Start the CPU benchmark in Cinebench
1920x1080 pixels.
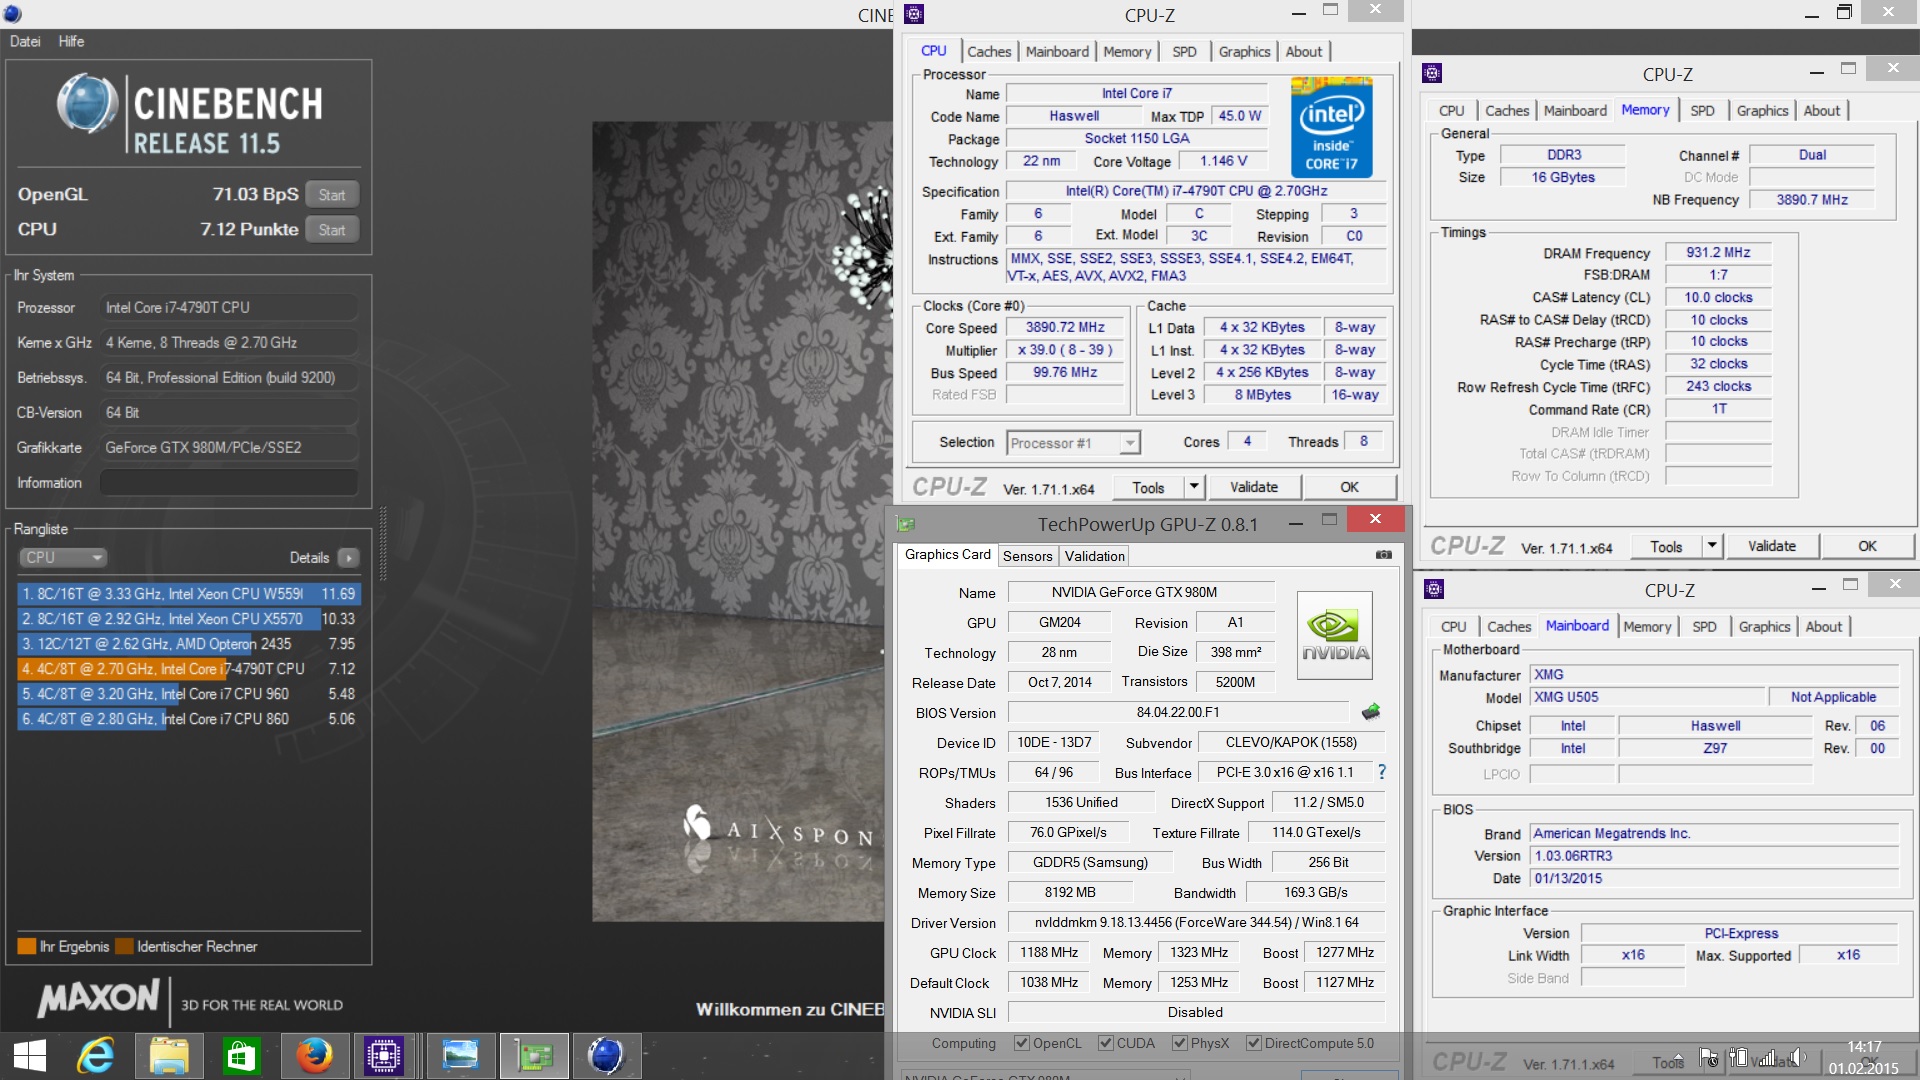click(332, 230)
